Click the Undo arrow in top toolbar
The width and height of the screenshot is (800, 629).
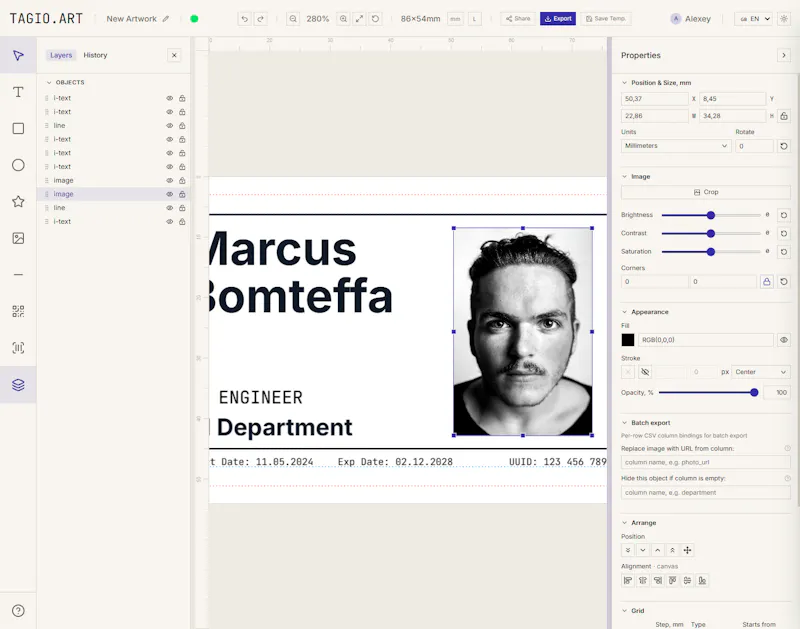(244, 19)
